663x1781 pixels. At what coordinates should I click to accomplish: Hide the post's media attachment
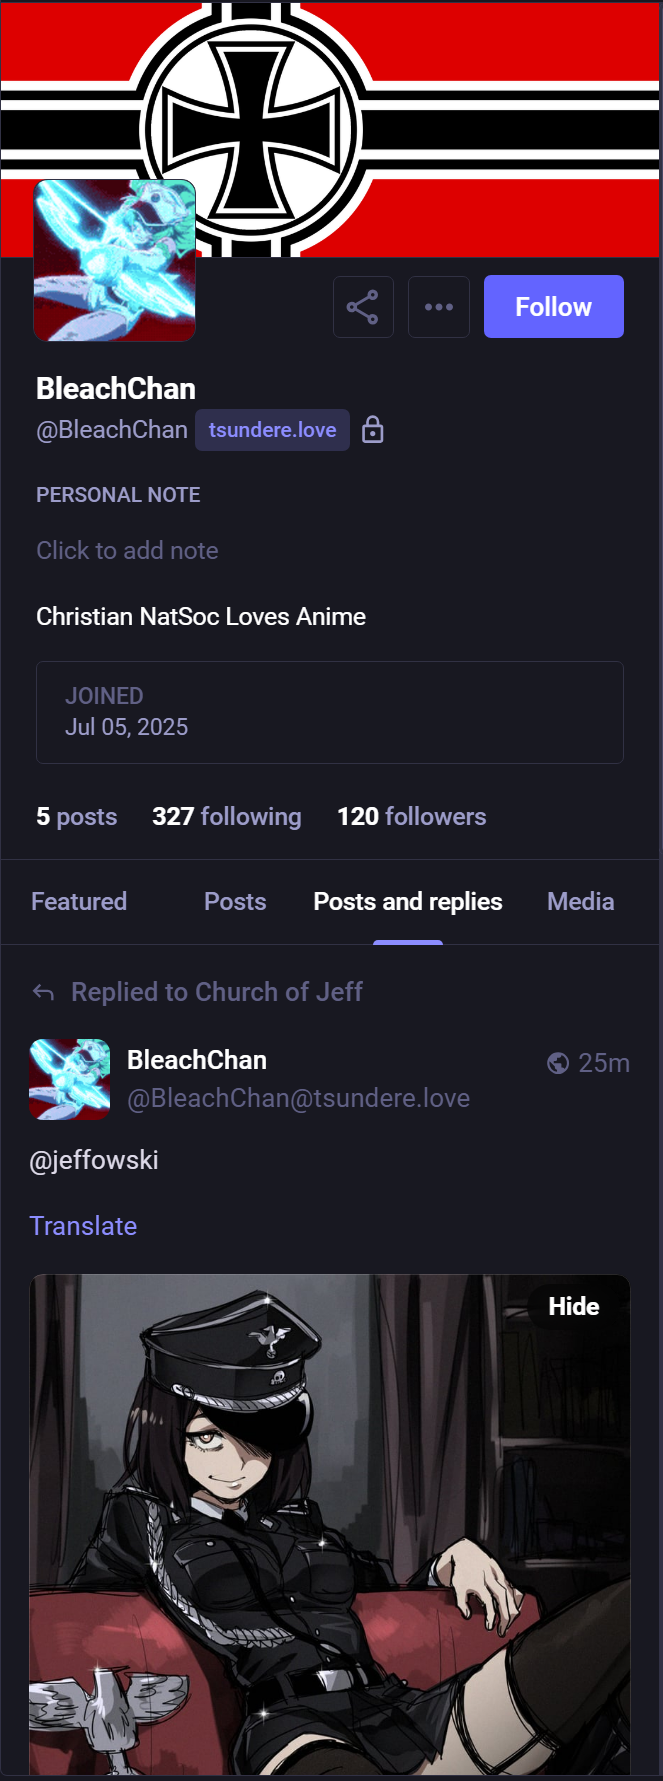[573, 1306]
